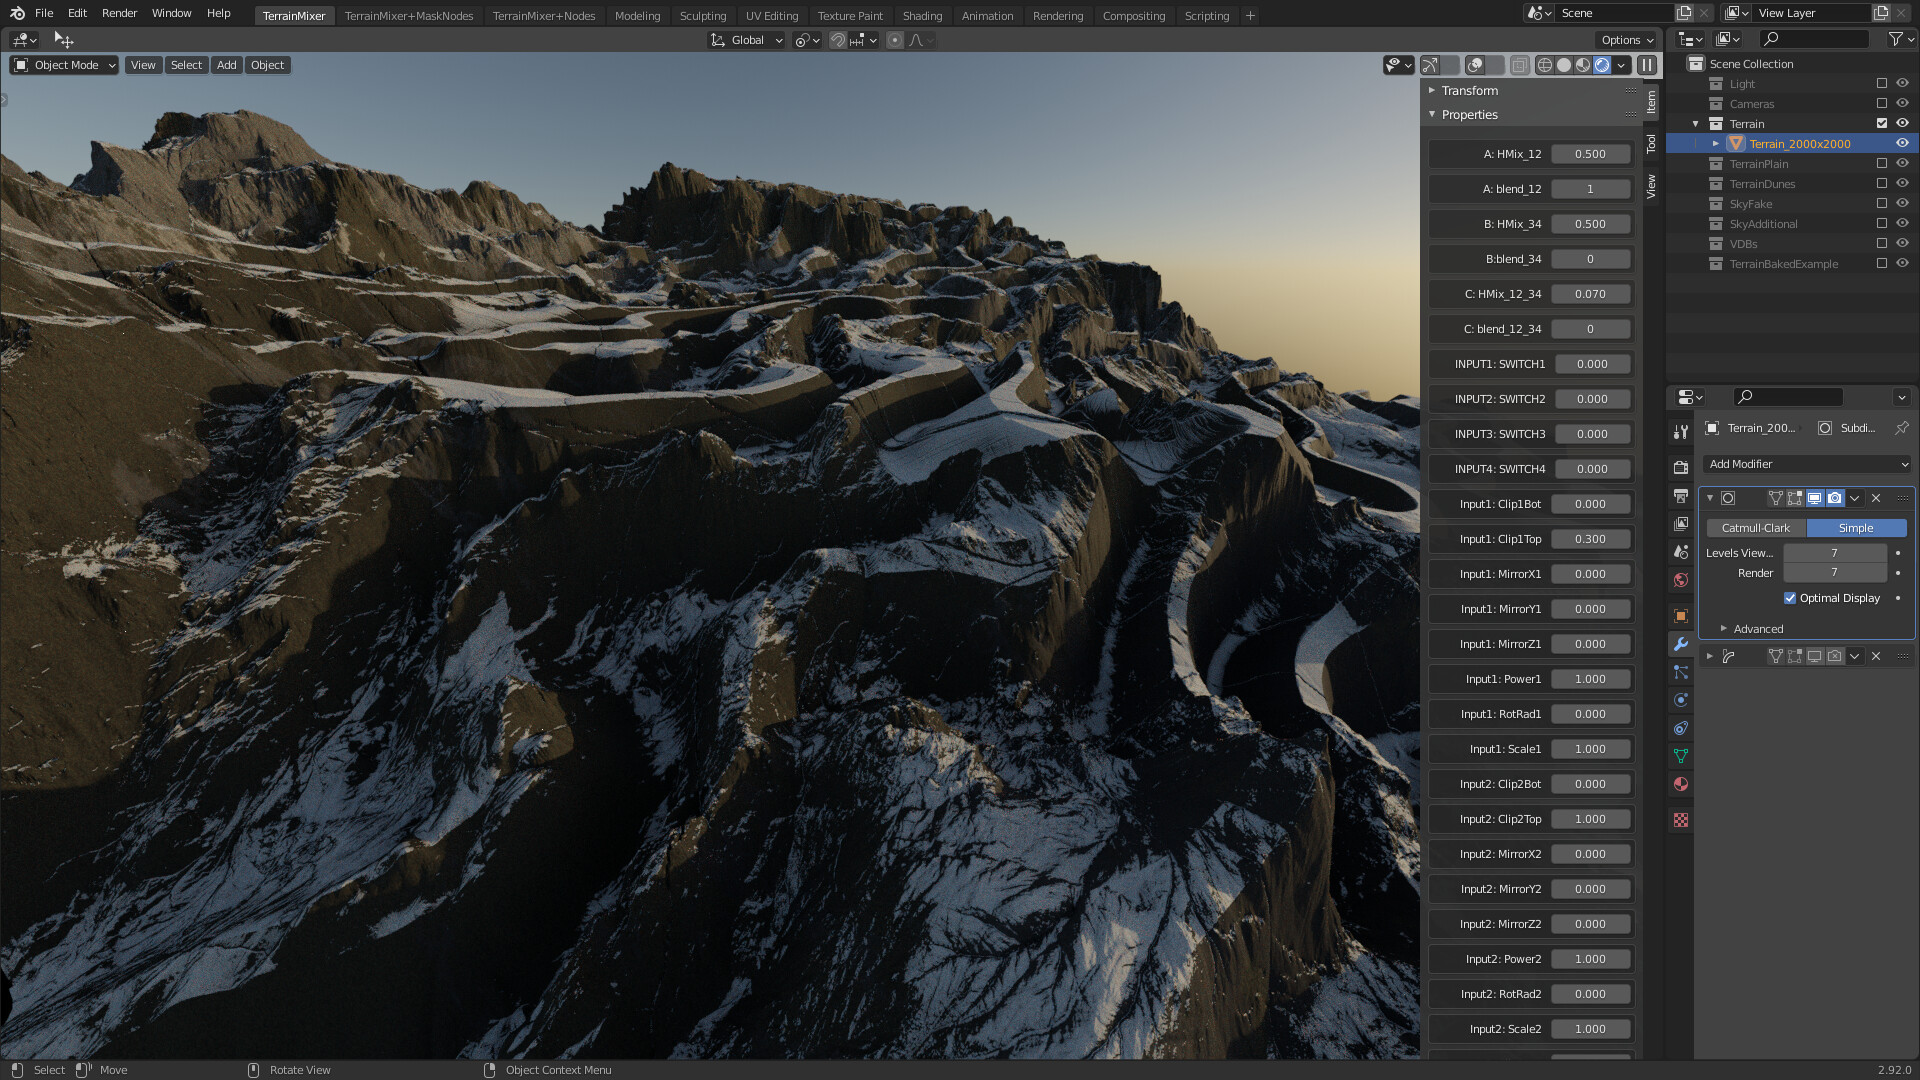Switch the Subdivision modifier to Catmull-Clark

[x=1755, y=527]
